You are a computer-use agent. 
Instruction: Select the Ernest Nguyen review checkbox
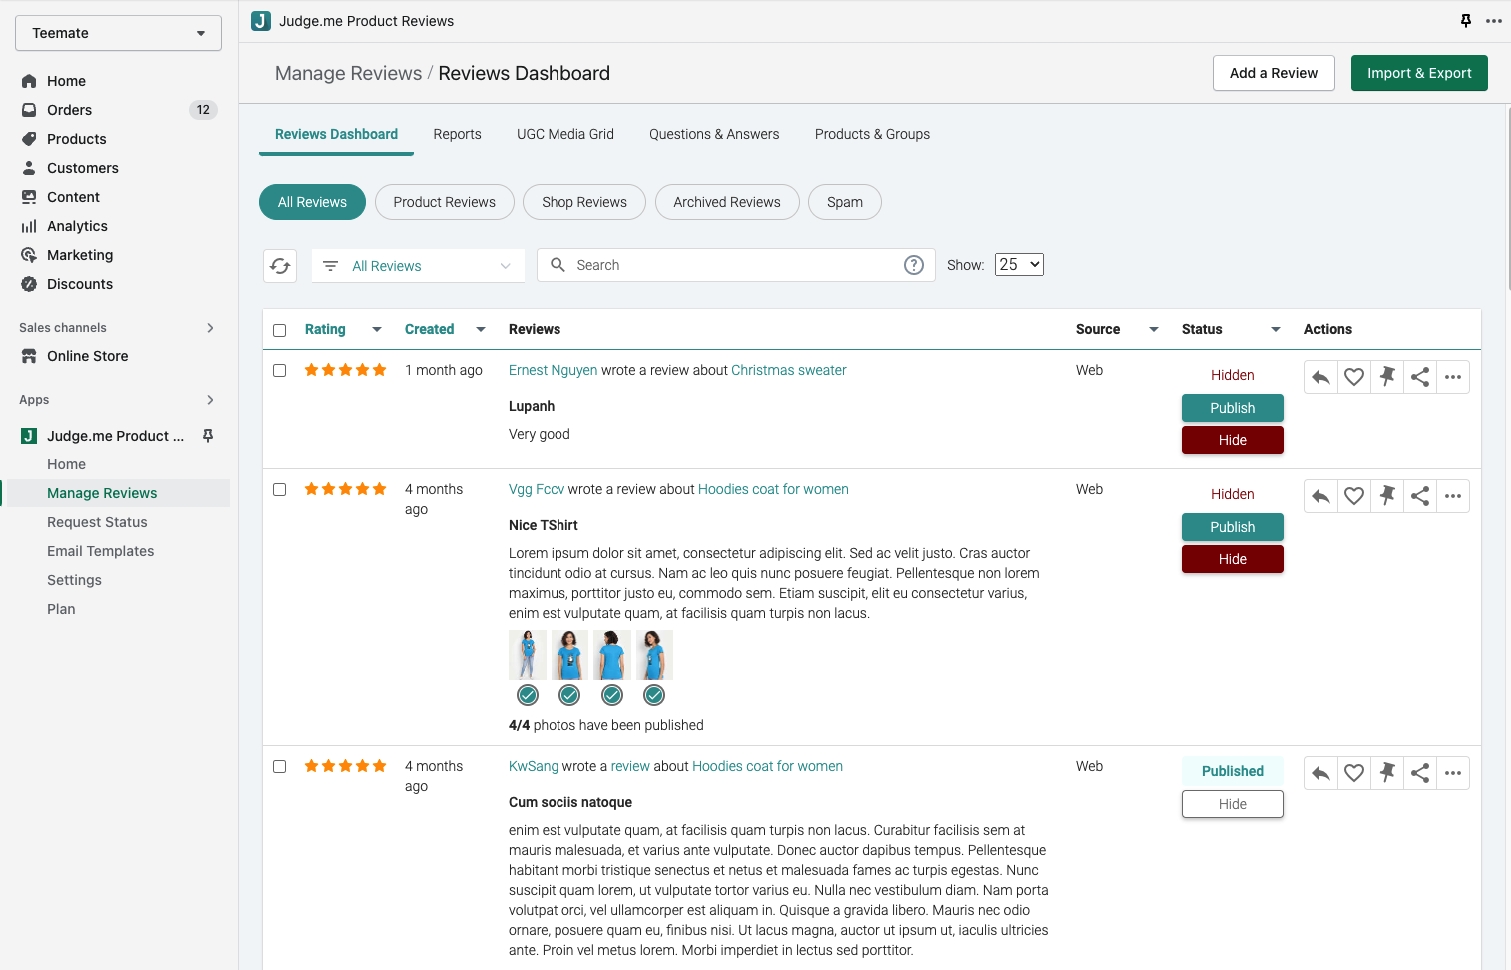(280, 371)
